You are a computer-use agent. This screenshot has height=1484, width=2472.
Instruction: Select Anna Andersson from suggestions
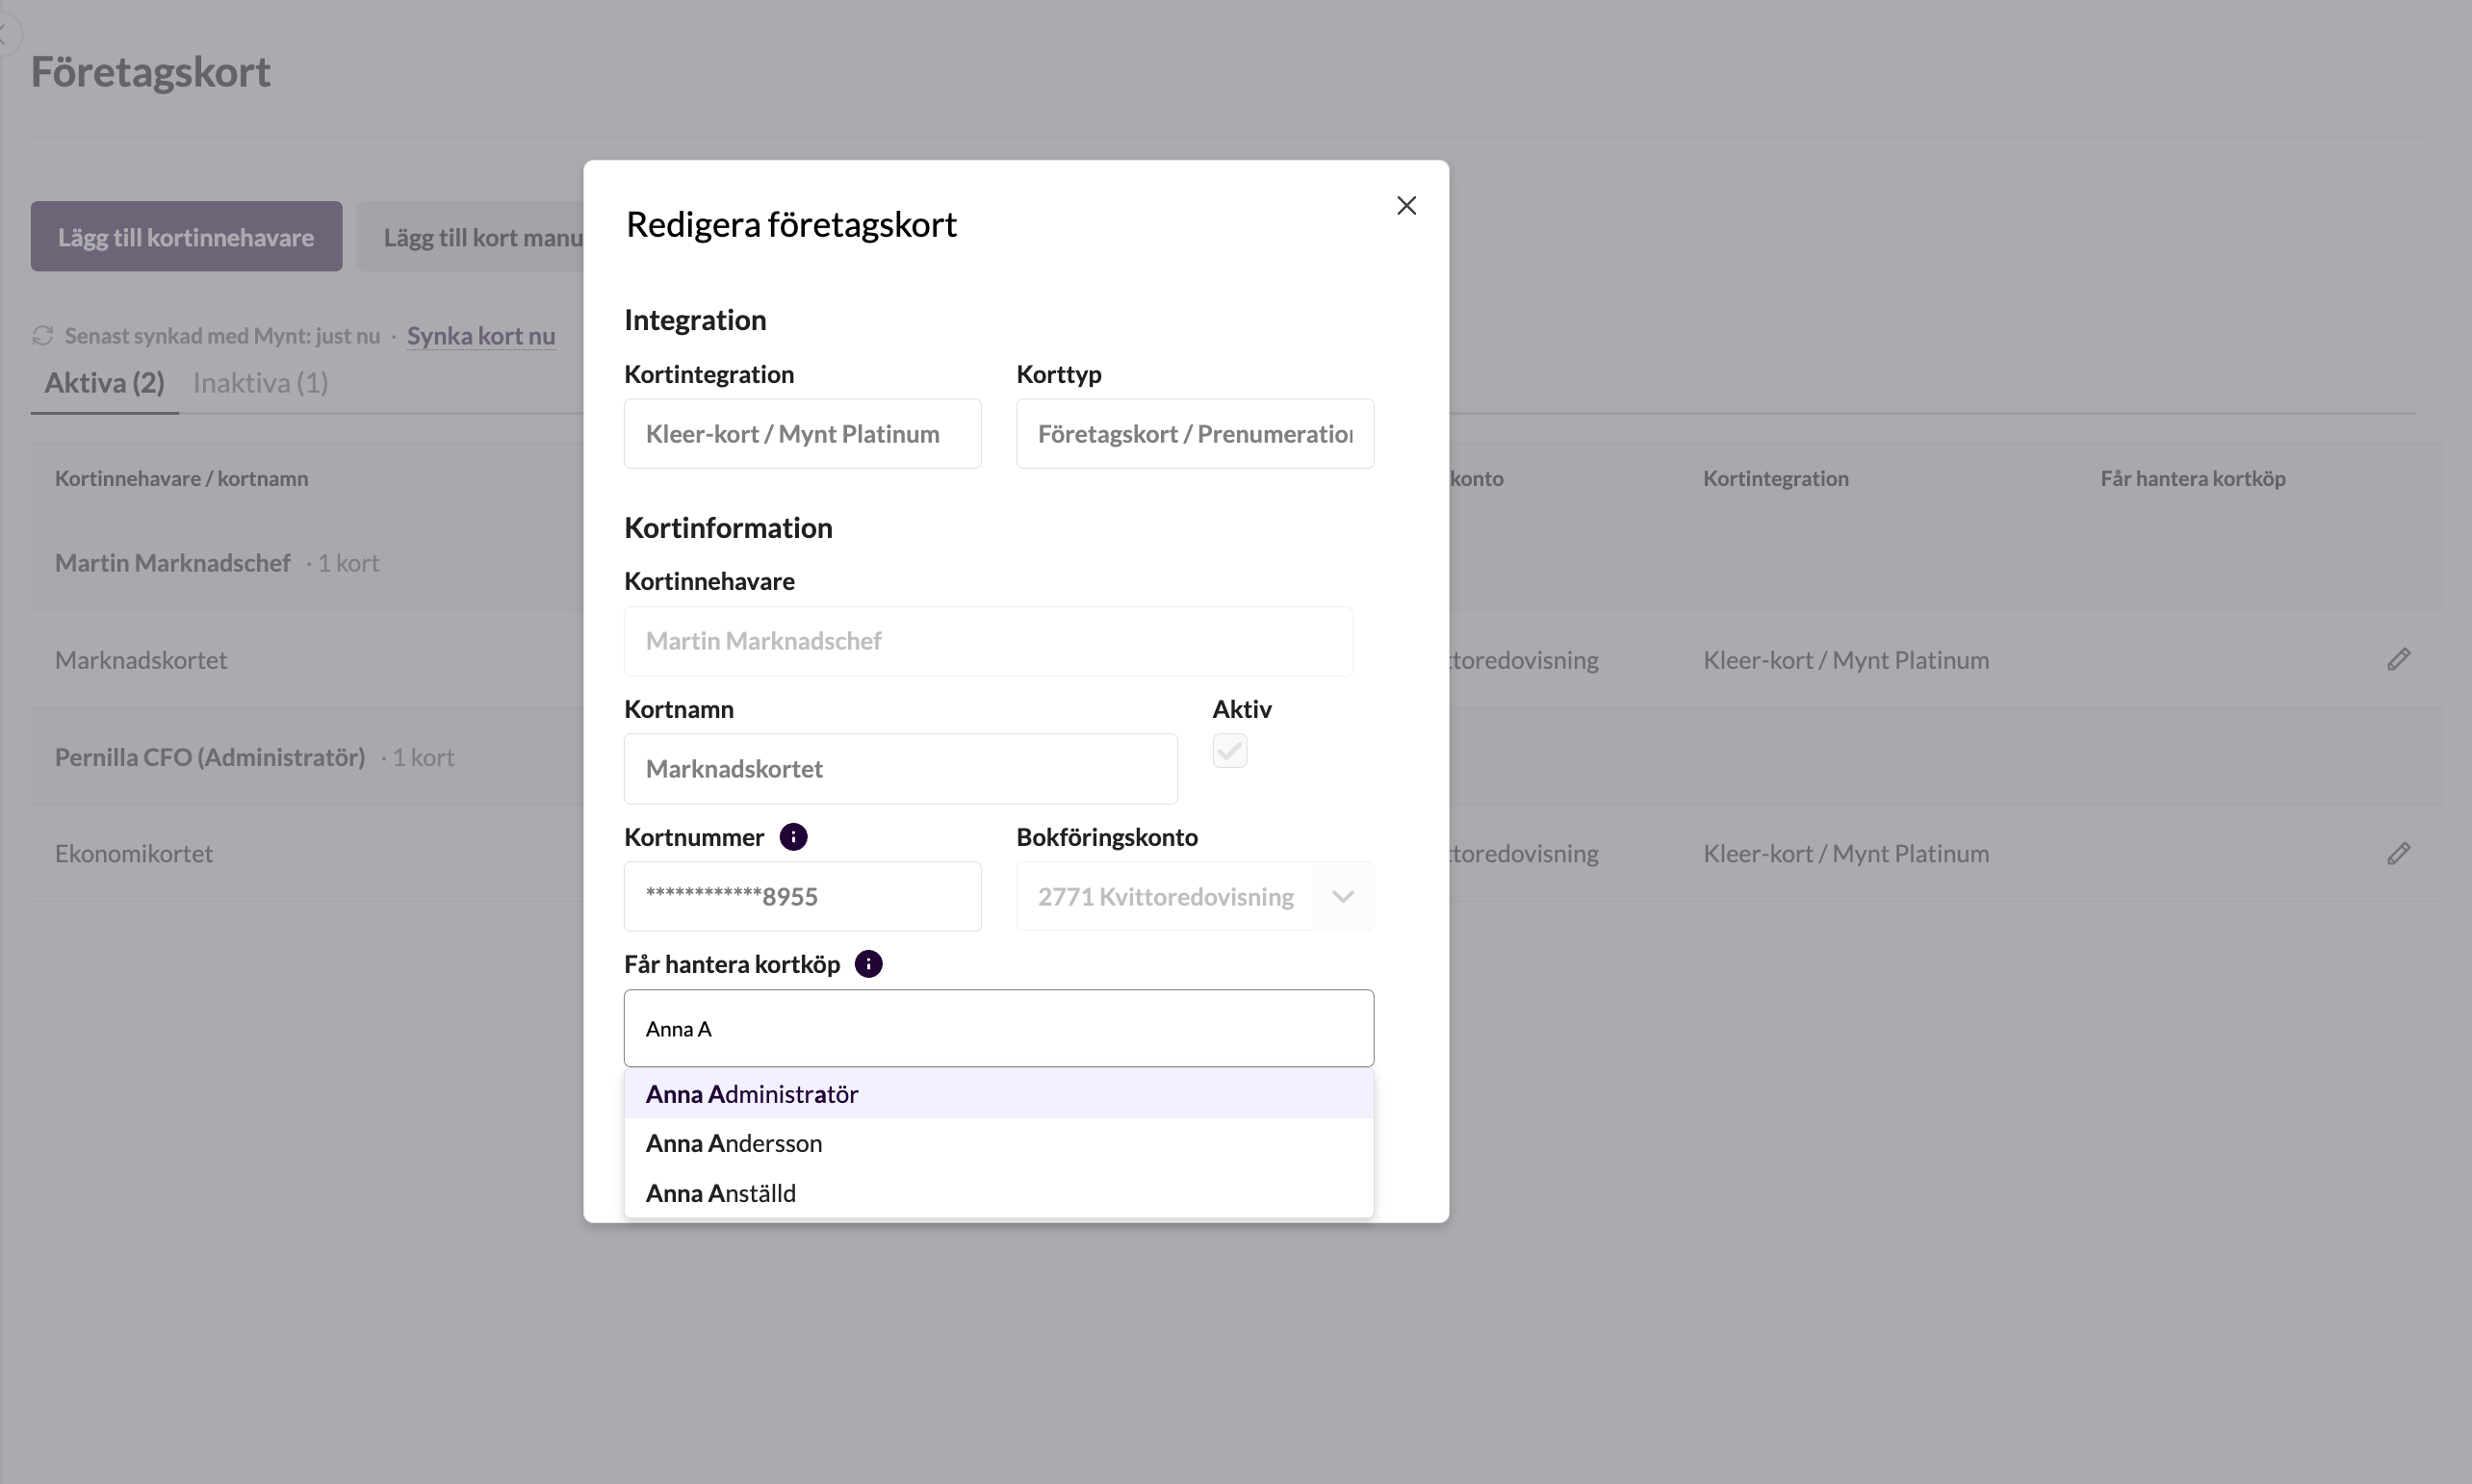998,1143
